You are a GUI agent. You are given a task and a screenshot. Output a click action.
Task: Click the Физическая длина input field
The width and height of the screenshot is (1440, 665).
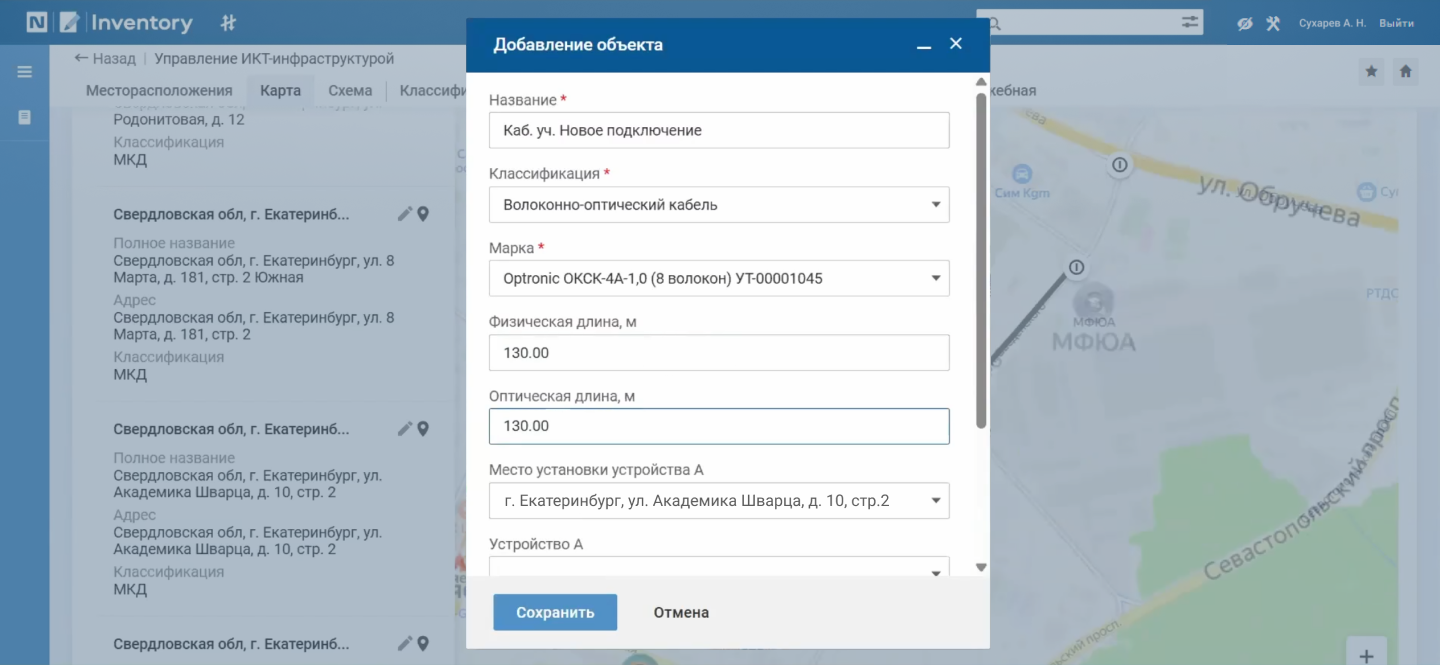pyautogui.click(x=718, y=353)
